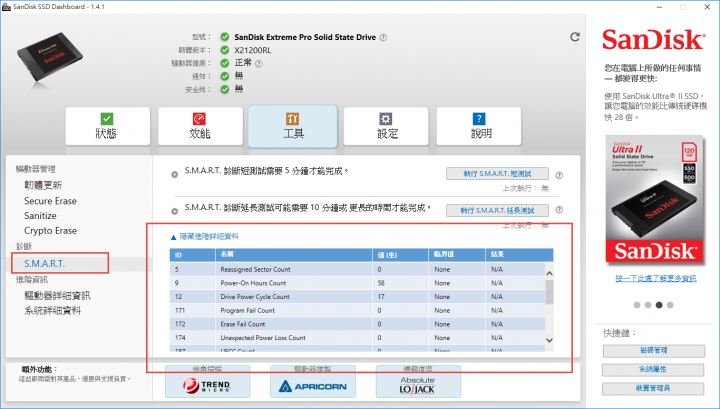Image resolution: width=720 pixels, height=409 pixels.
Task: Click help icon next to short test button
Action: (x=559, y=175)
